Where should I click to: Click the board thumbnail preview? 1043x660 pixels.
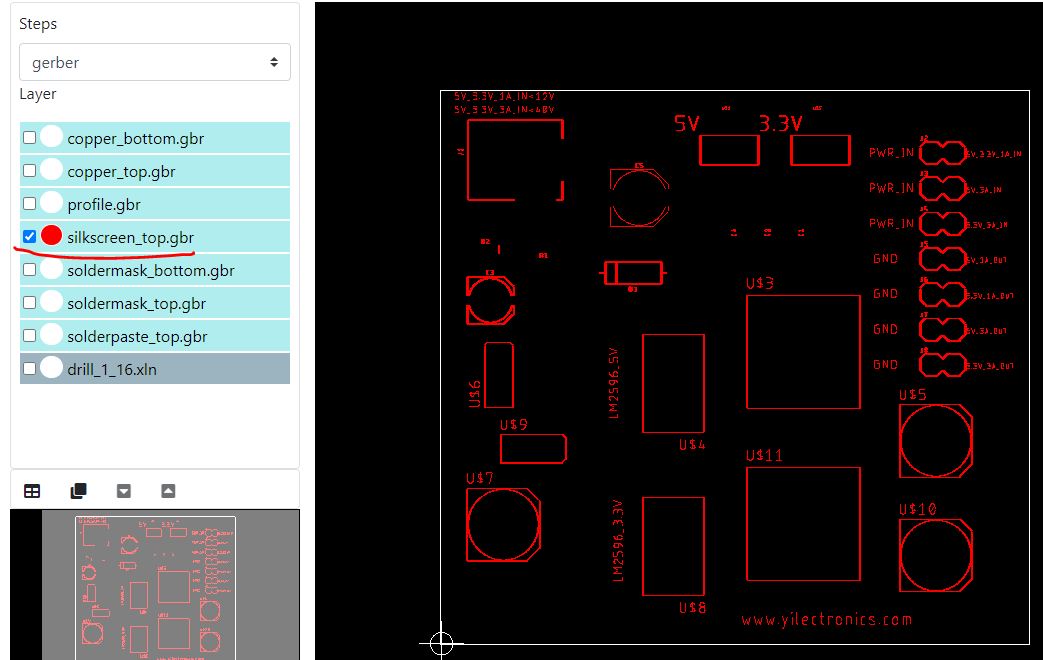coord(155,585)
